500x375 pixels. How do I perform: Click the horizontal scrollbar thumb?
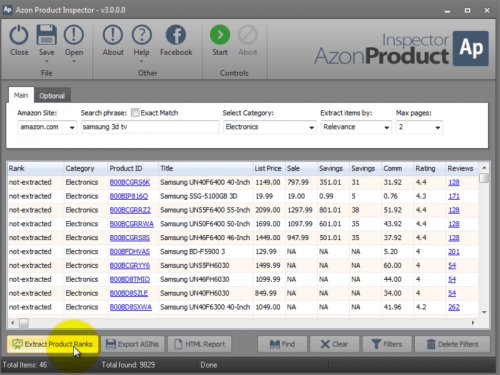pyautogui.click(x=23, y=323)
